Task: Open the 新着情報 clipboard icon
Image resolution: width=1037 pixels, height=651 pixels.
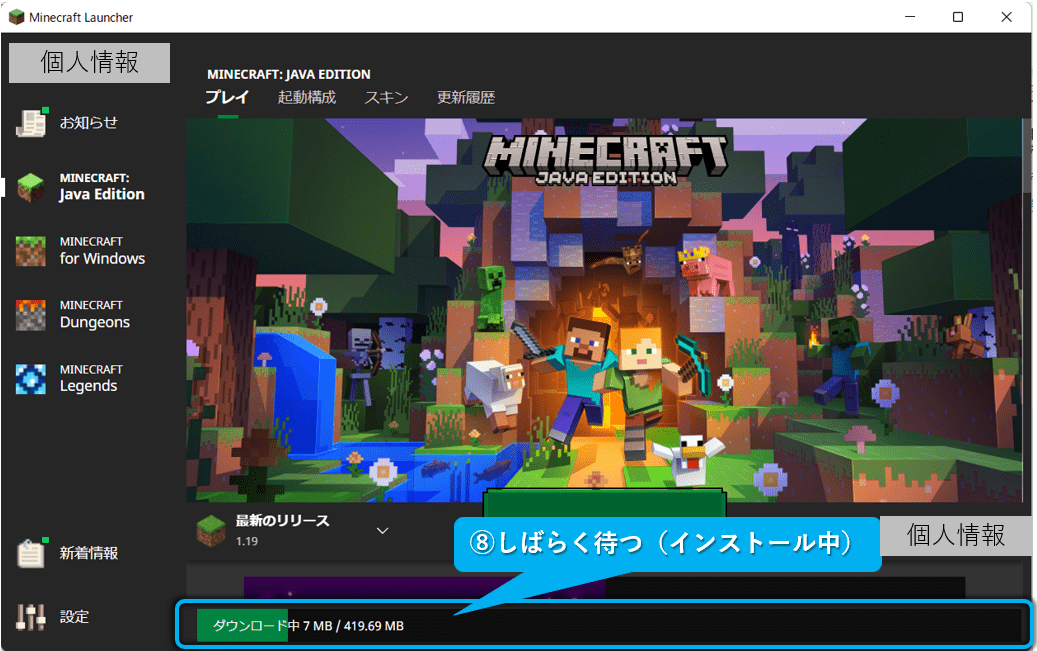Action: 31,553
